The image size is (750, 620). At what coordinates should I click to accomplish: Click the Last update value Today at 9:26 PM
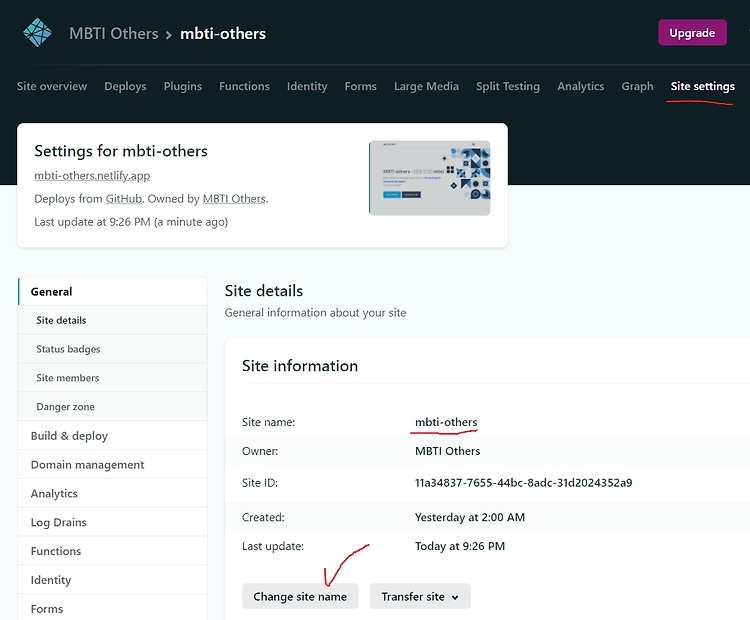point(460,546)
